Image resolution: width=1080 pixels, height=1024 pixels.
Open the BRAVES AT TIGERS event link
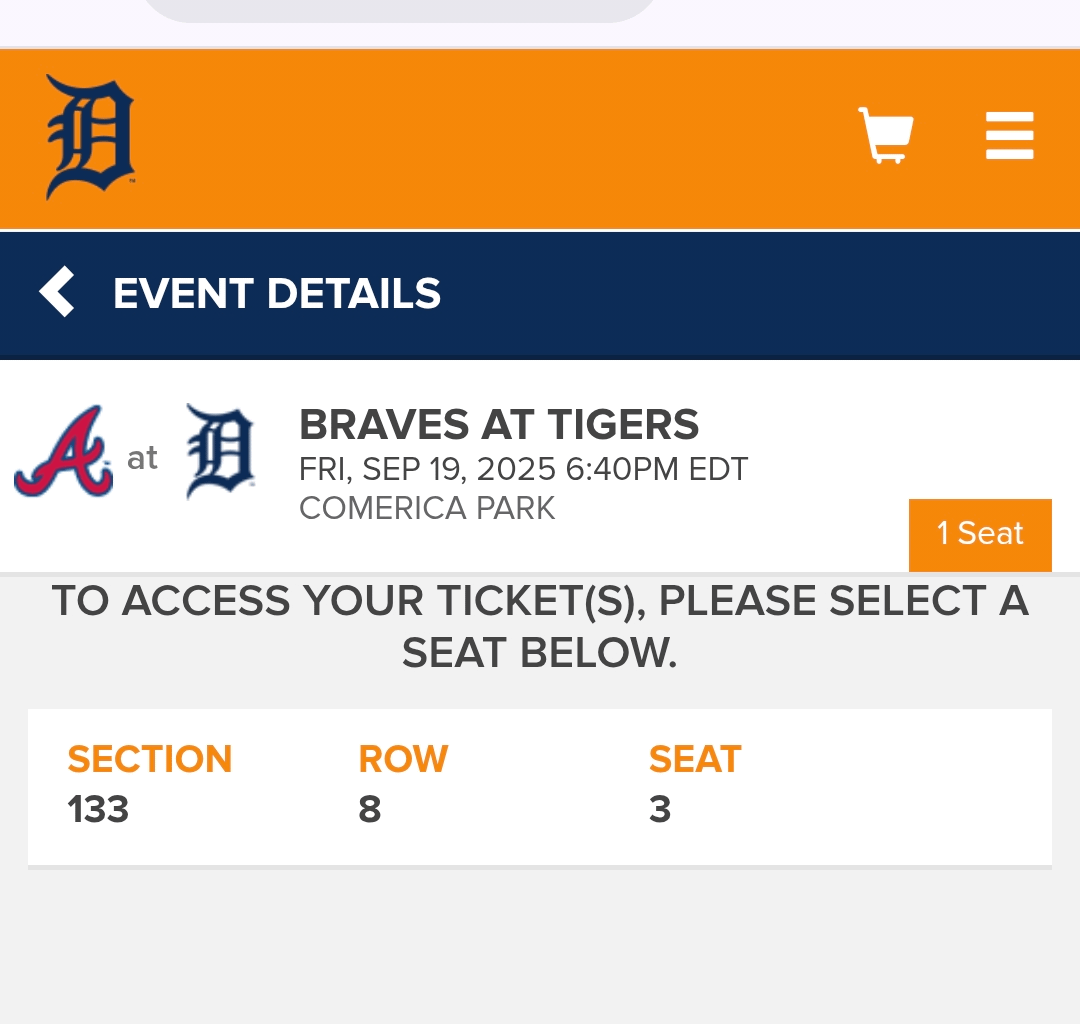(499, 424)
